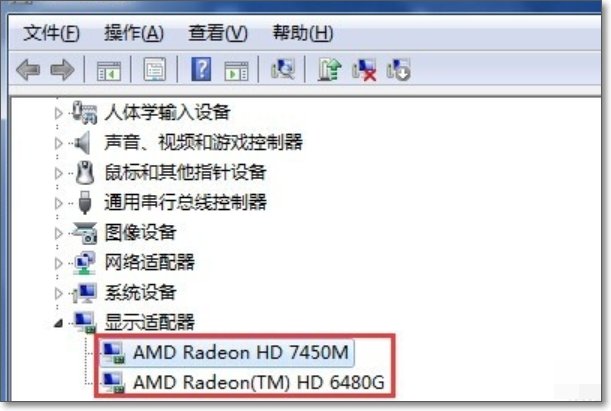Expand 声音、视频和游戏控制器 category
611x411 pixels.
click(x=58, y=143)
